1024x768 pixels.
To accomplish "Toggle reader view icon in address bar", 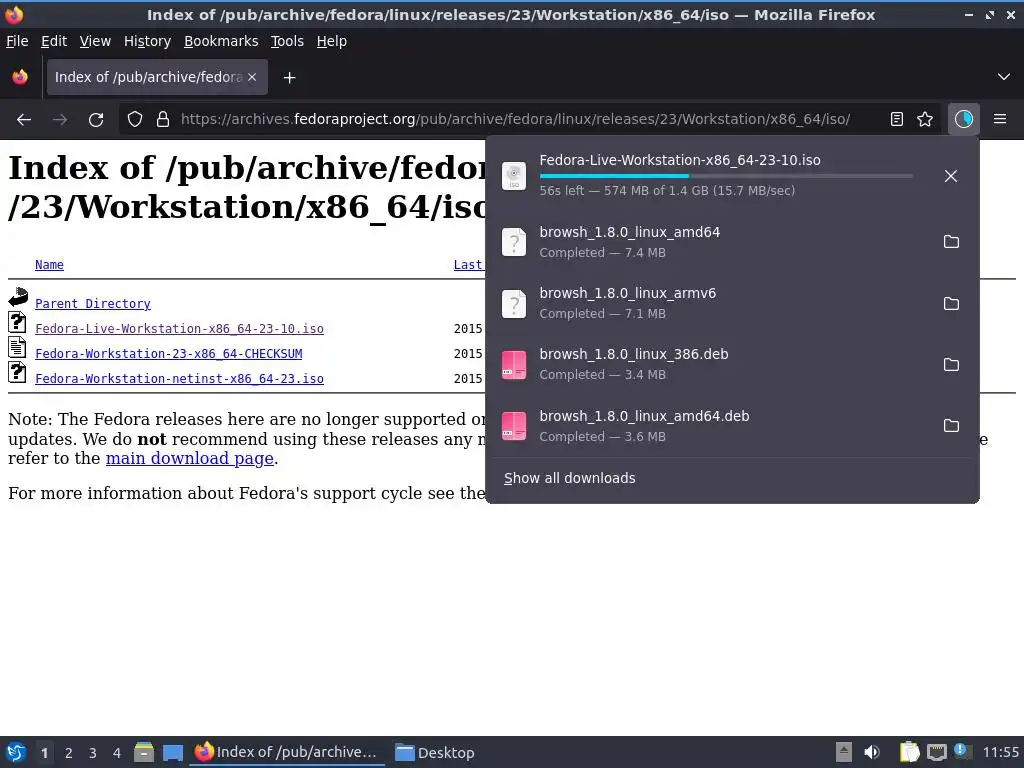I will 897,120.
